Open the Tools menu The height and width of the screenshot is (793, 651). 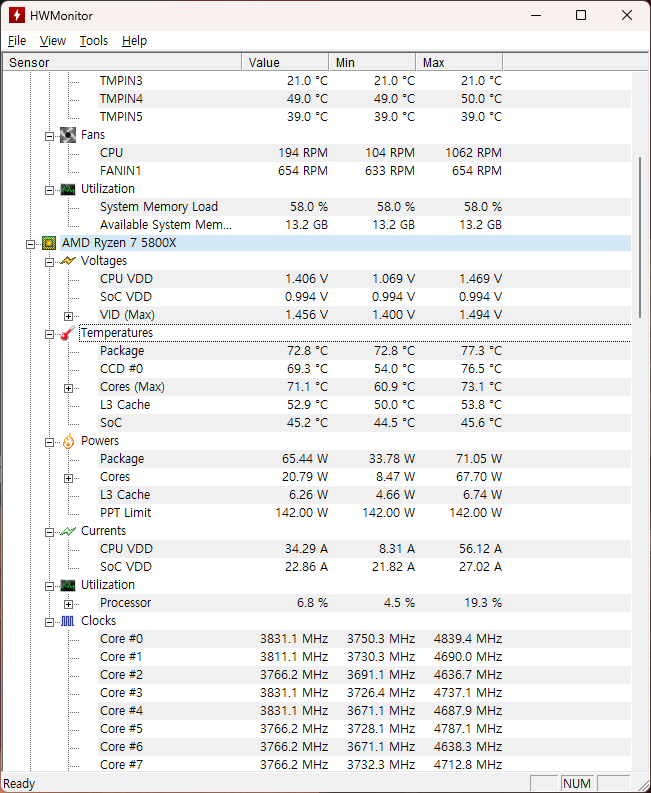click(x=94, y=40)
